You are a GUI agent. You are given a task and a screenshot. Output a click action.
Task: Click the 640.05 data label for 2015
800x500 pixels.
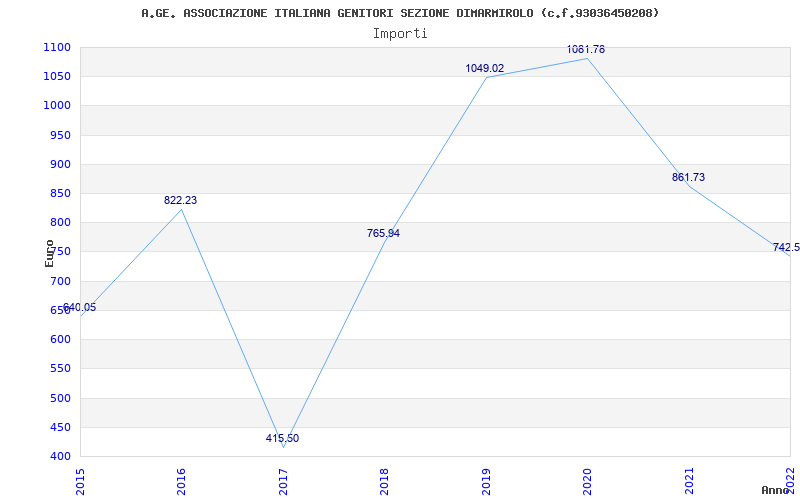tap(79, 307)
